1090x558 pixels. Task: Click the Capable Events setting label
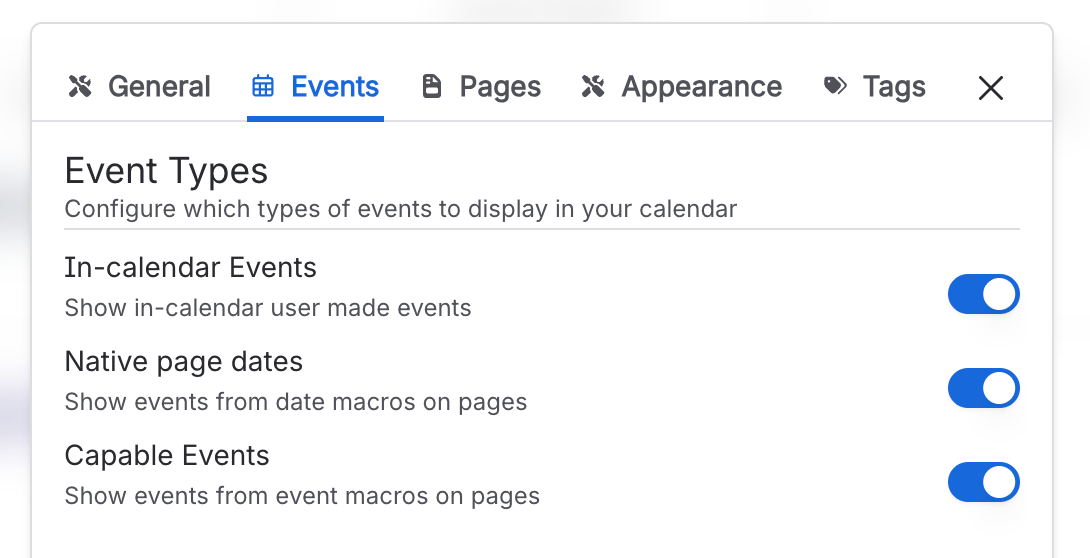point(167,456)
